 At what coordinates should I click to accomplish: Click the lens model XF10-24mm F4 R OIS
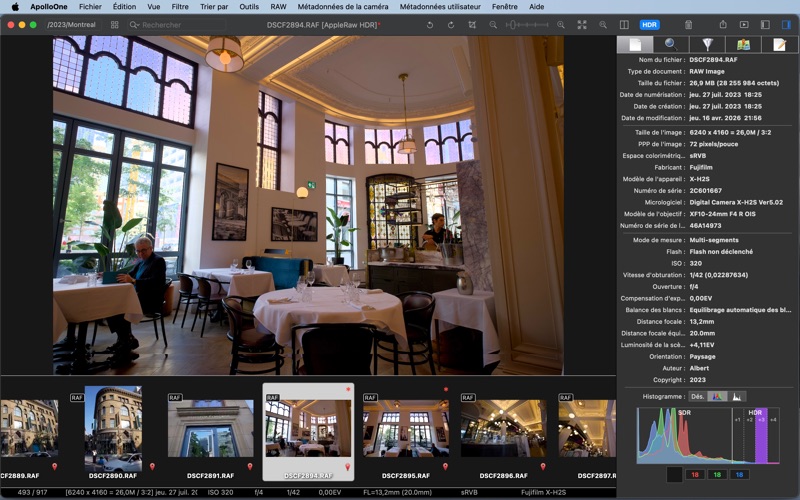tap(722, 214)
